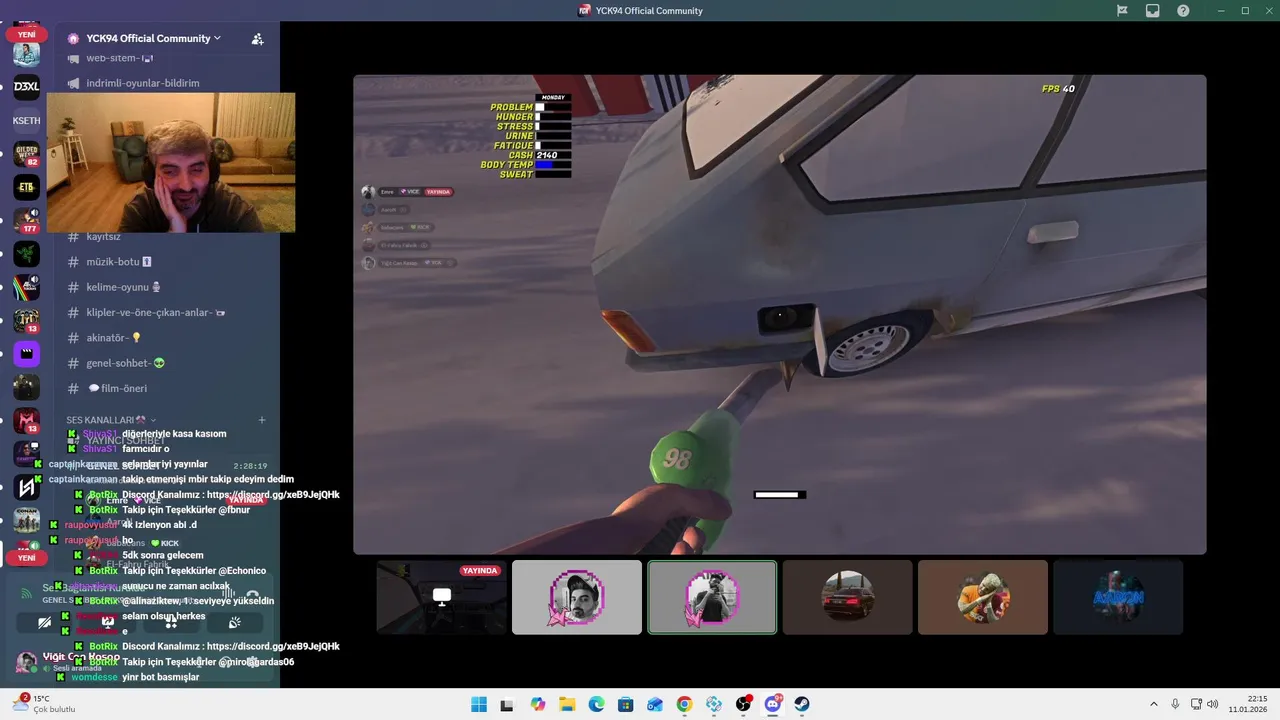Open OBS Studio from the taskbar

743,704
